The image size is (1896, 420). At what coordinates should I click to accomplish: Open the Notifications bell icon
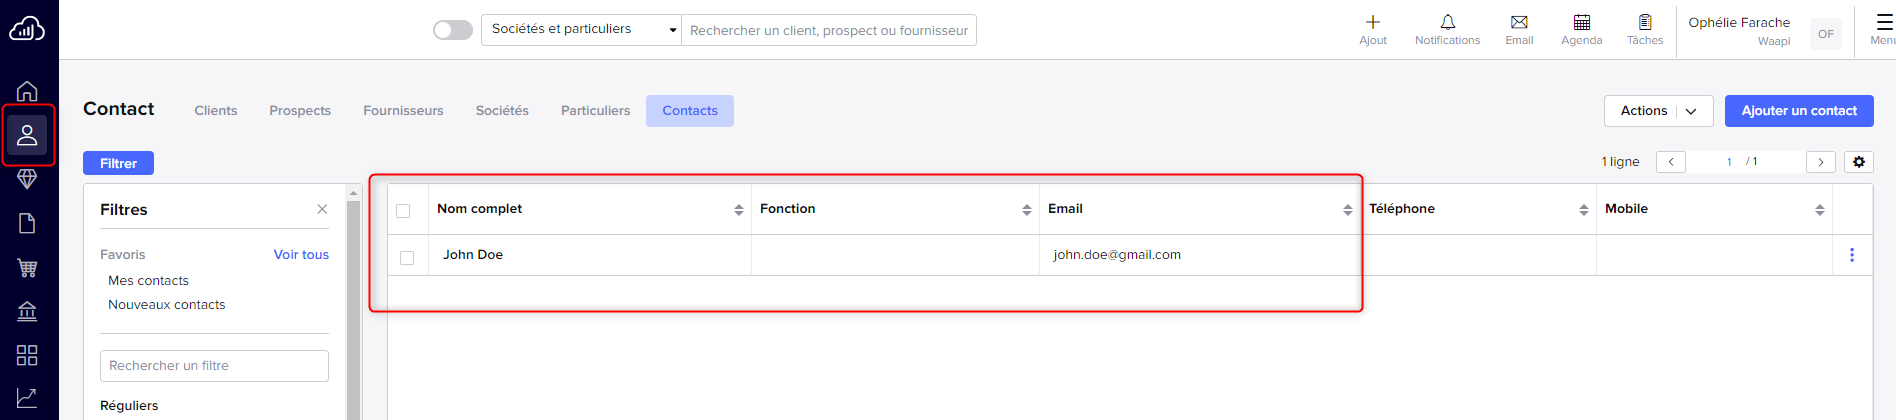(1447, 22)
